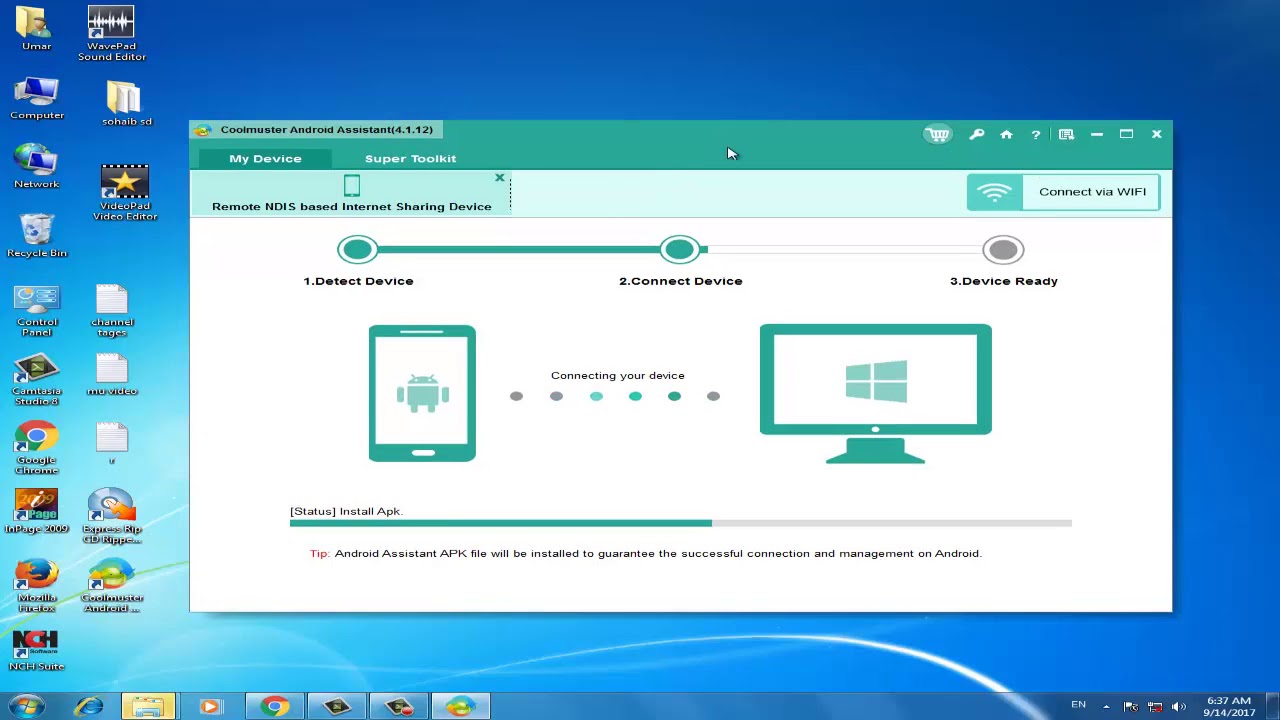
Task: Close the Remote NDIS device tab
Action: click(x=500, y=178)
